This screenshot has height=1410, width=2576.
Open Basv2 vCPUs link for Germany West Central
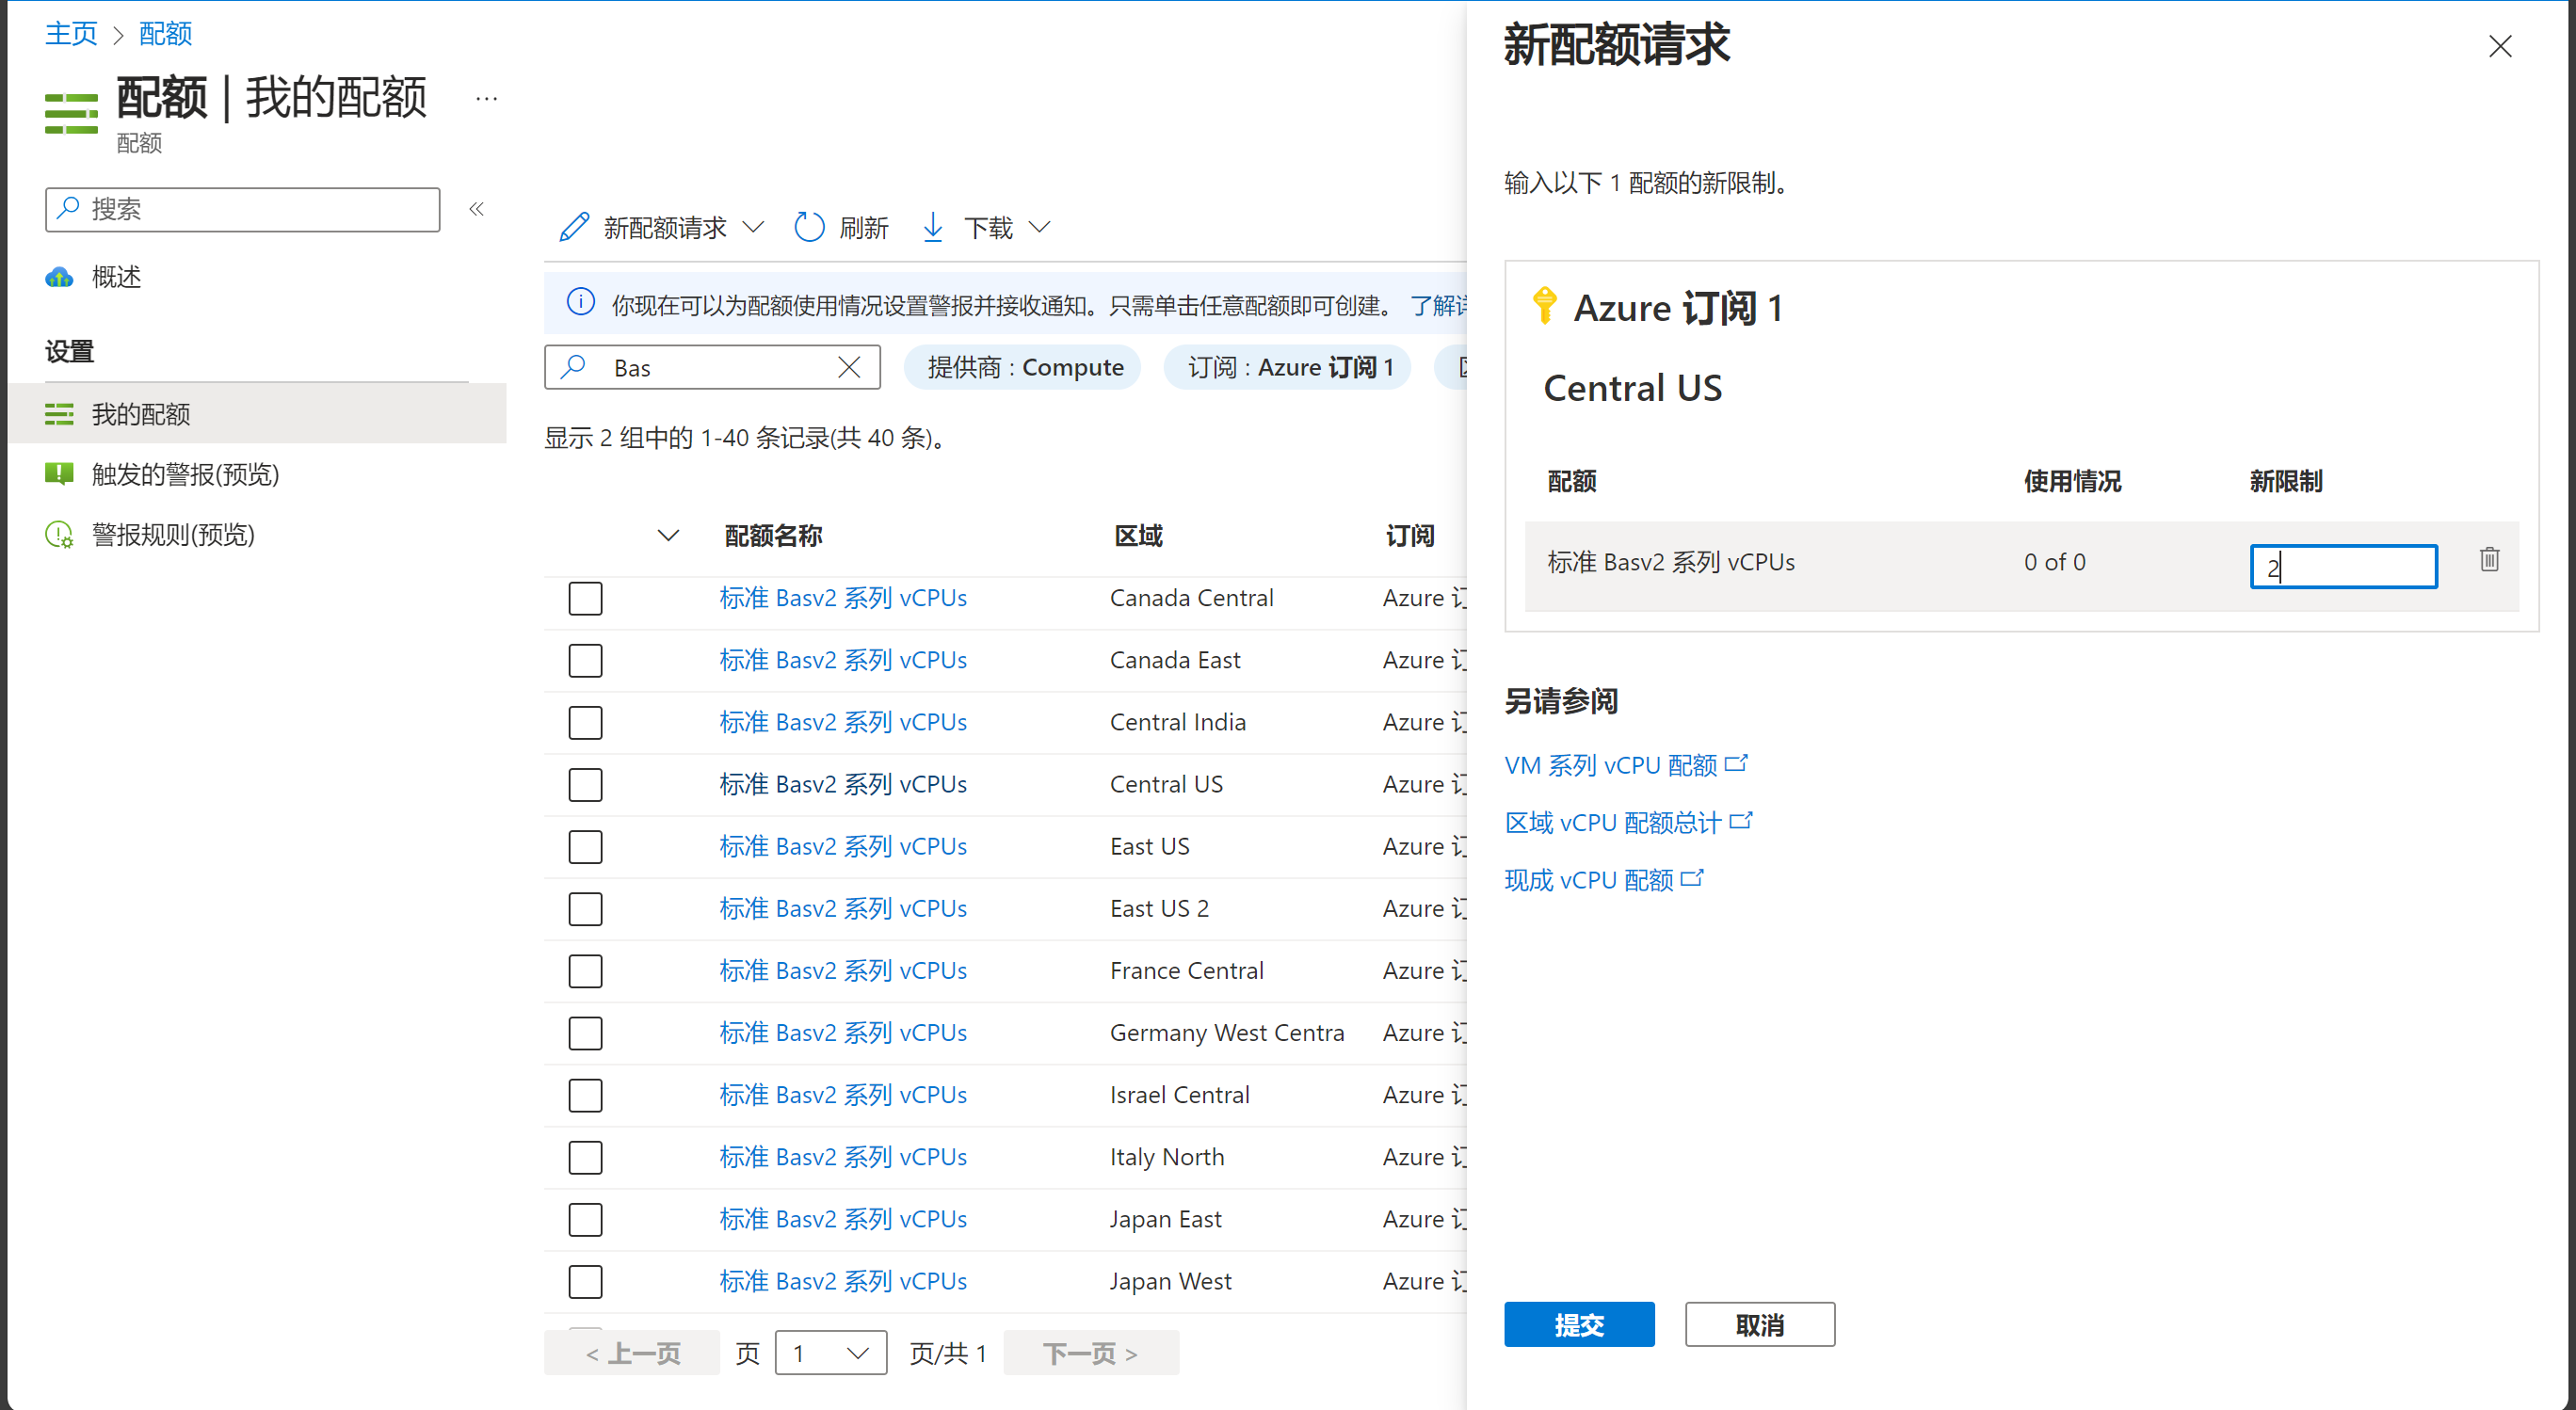[x=843, y=1033]
